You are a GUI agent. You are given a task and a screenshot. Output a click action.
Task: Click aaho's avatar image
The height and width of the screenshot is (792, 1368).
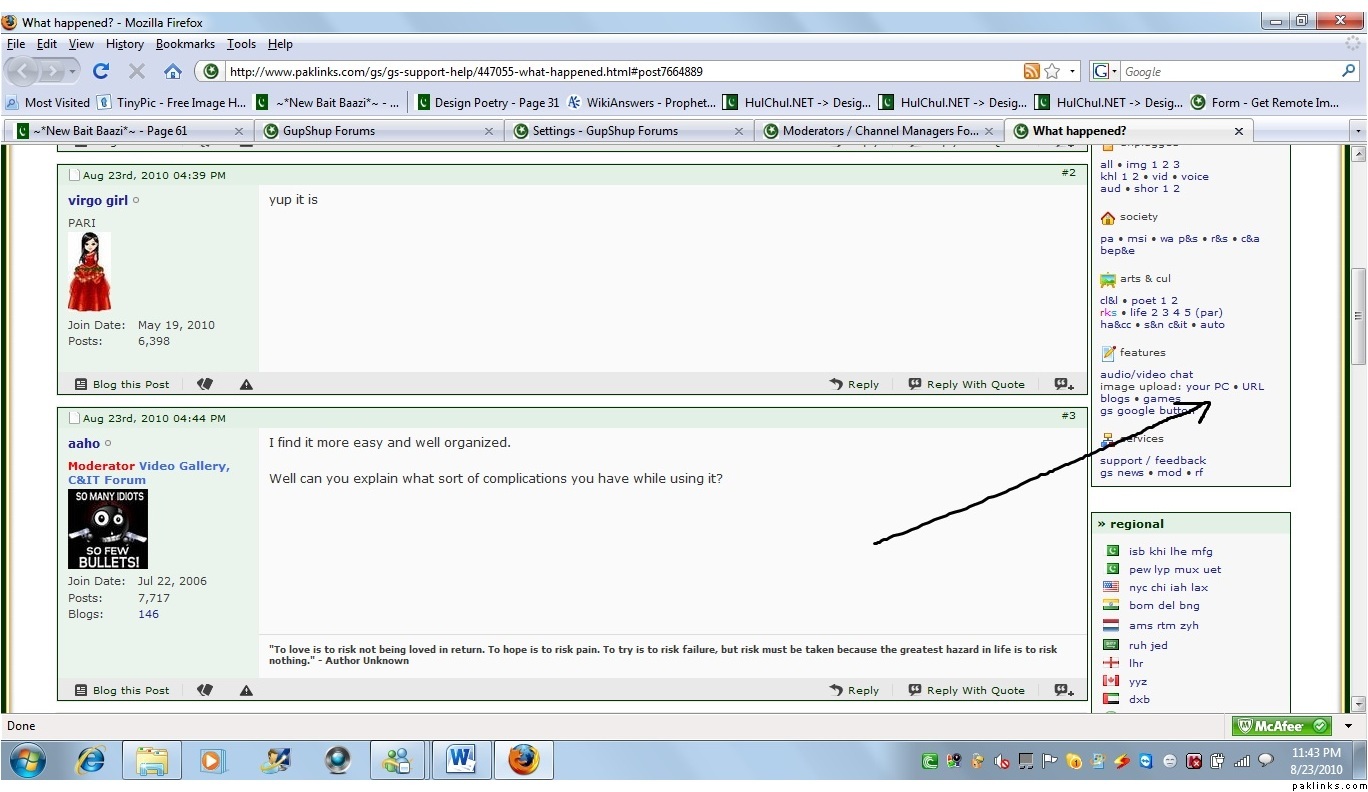tap(108, 529)
